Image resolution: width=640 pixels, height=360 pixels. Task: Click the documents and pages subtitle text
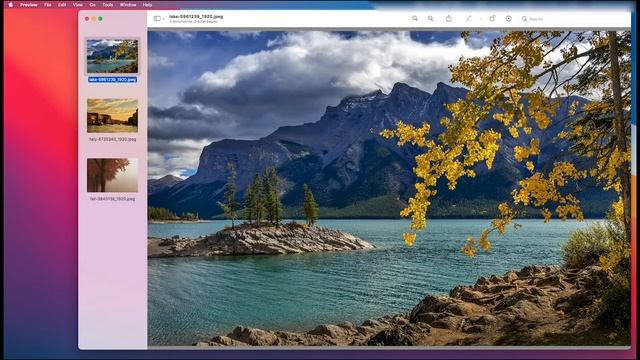[x=193, y=21]
